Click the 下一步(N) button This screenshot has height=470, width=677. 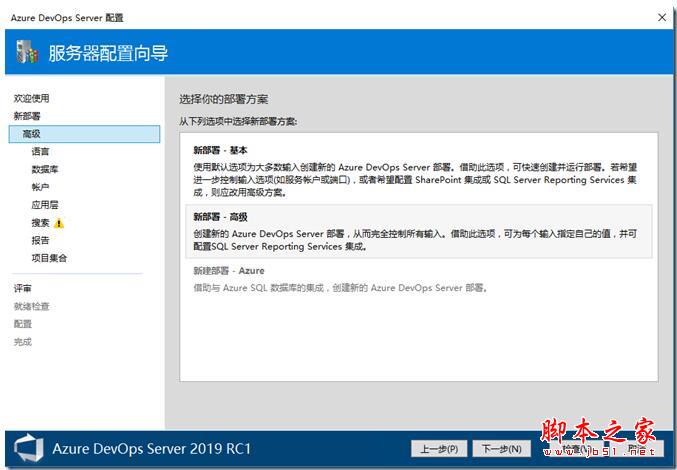pos(501,449)
